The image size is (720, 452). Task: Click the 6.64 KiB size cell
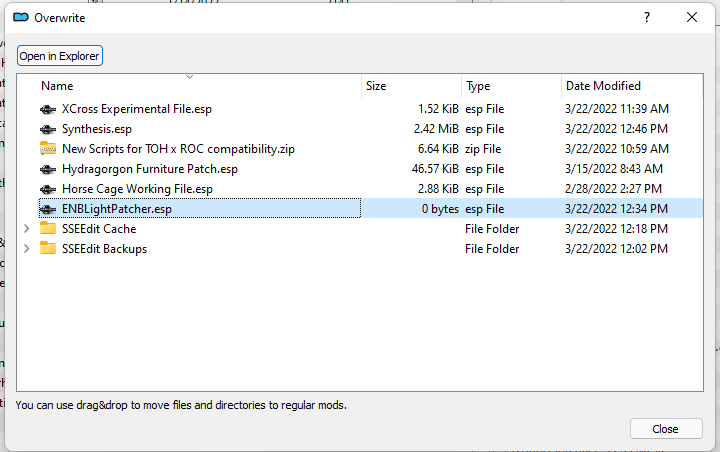click(438, 149)
